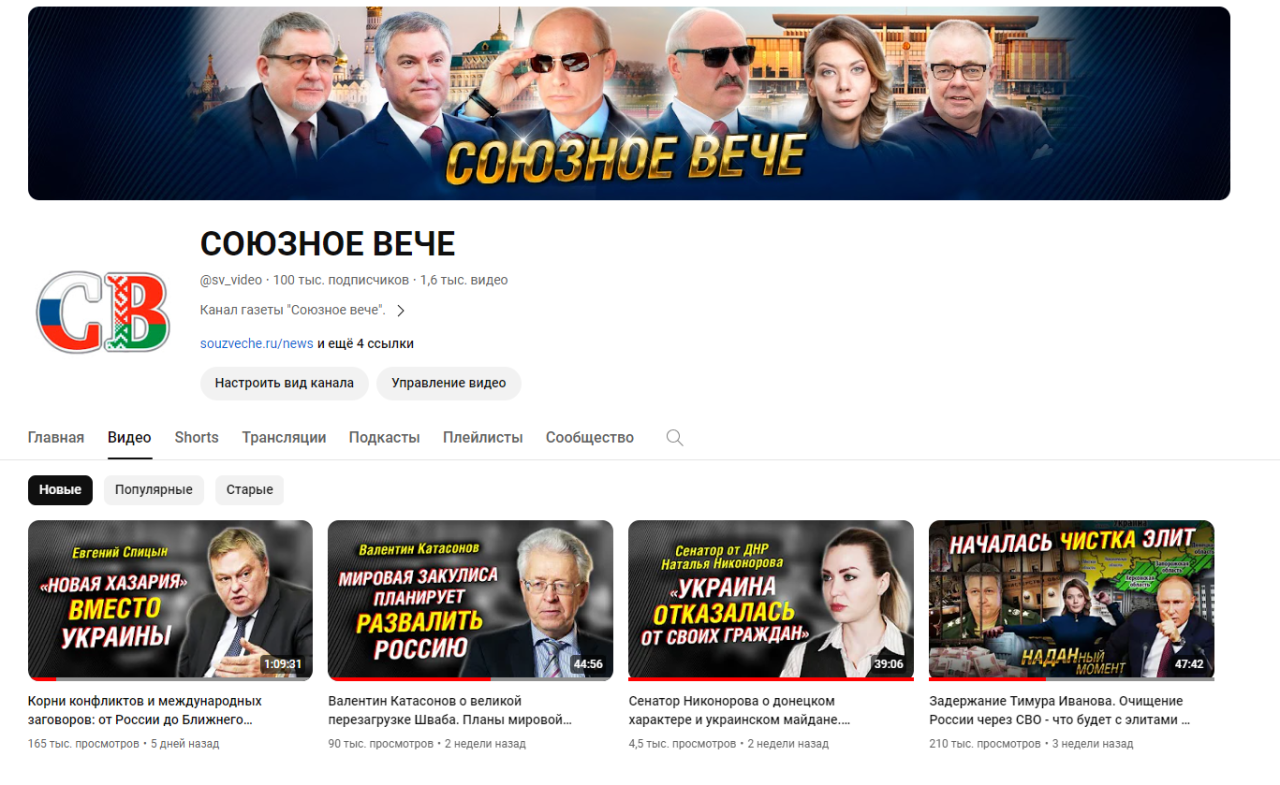Open the "и ещё 4 ссылки" links list

coord(365,343)
